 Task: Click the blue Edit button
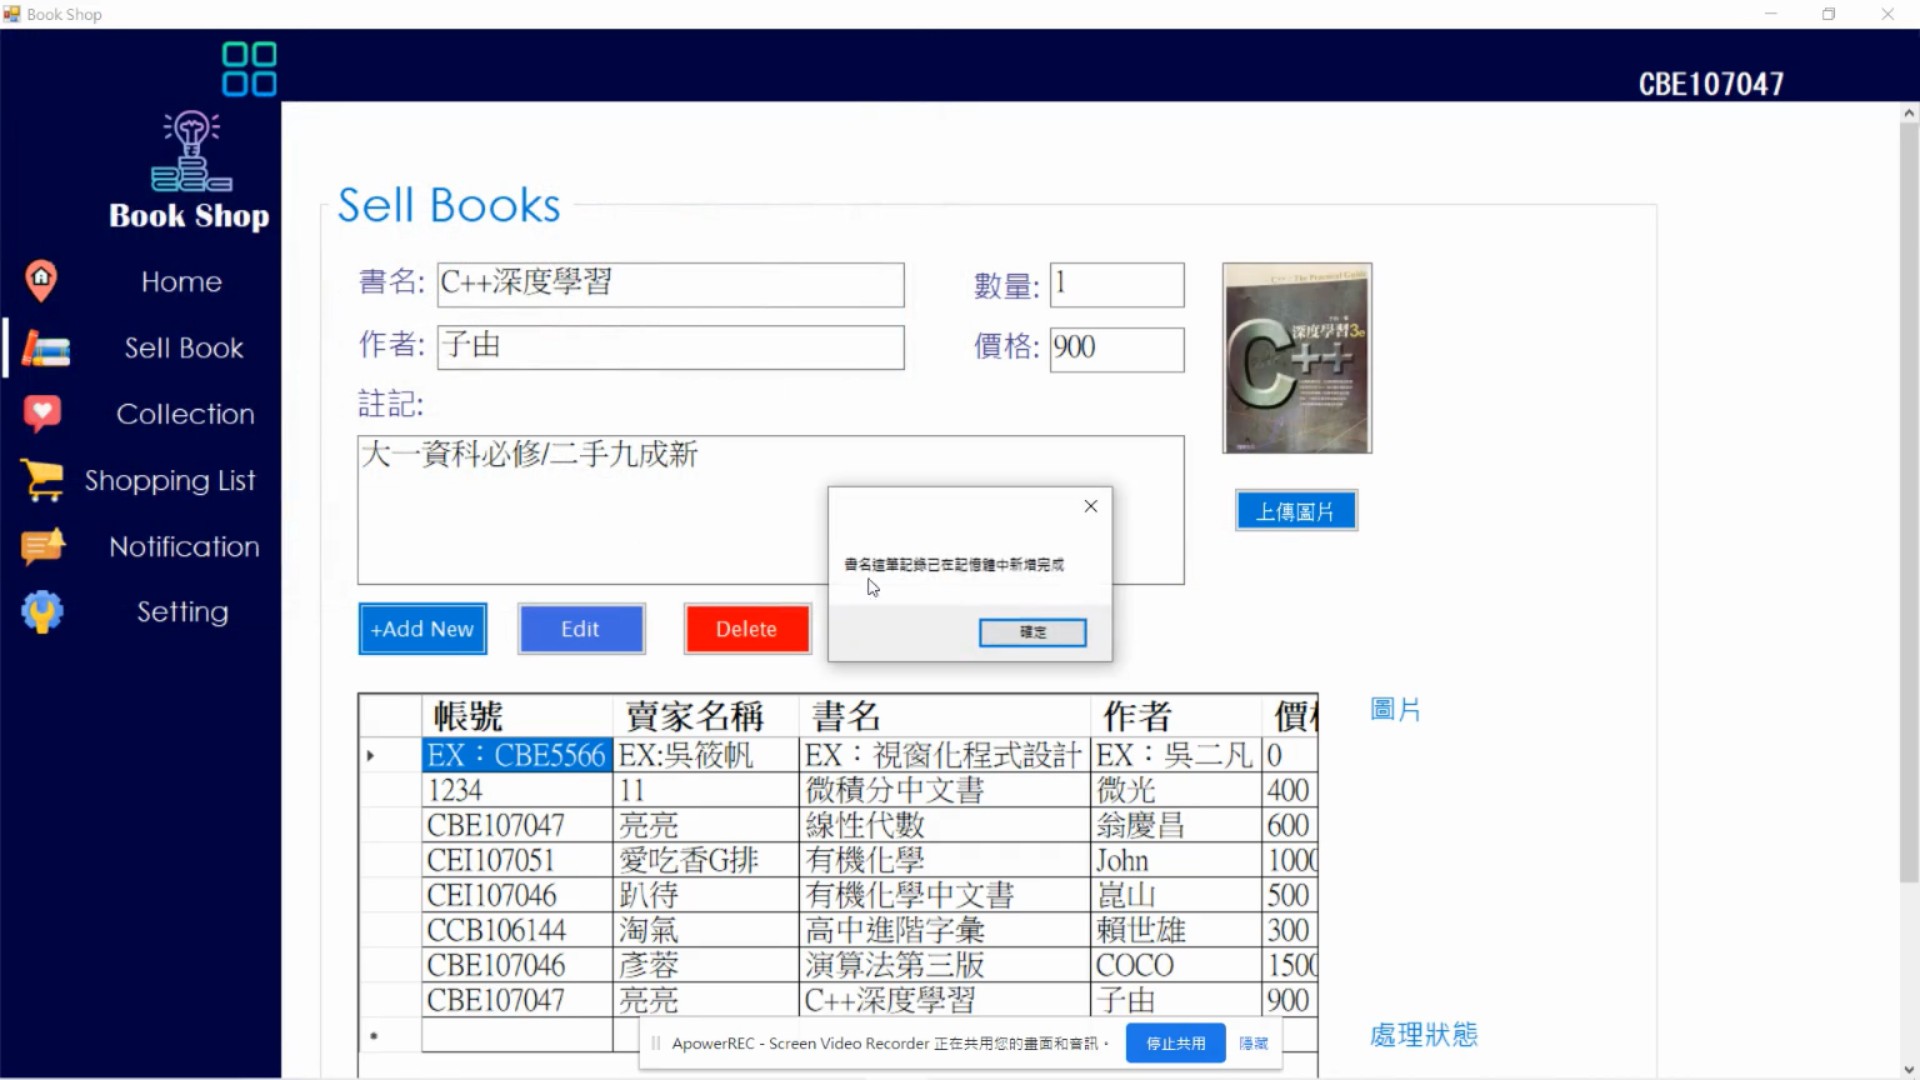(x=581, y=629)
